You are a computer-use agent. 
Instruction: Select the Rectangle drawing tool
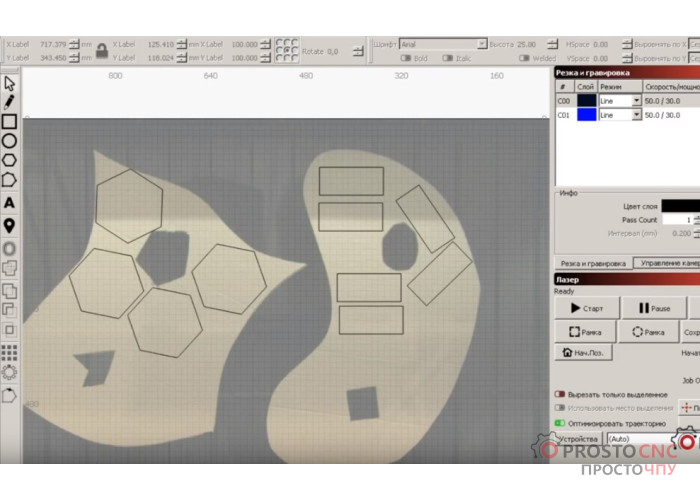[x=9, y=122]
